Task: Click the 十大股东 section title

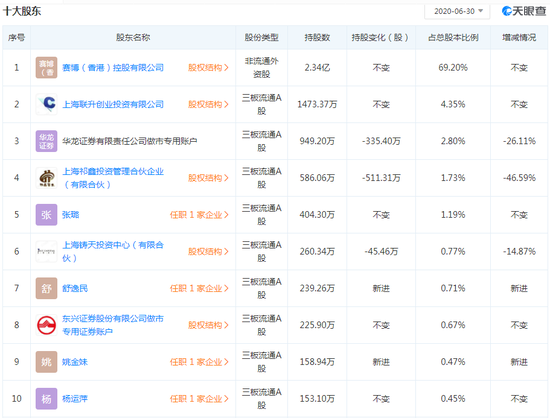Action: (22, 11)
